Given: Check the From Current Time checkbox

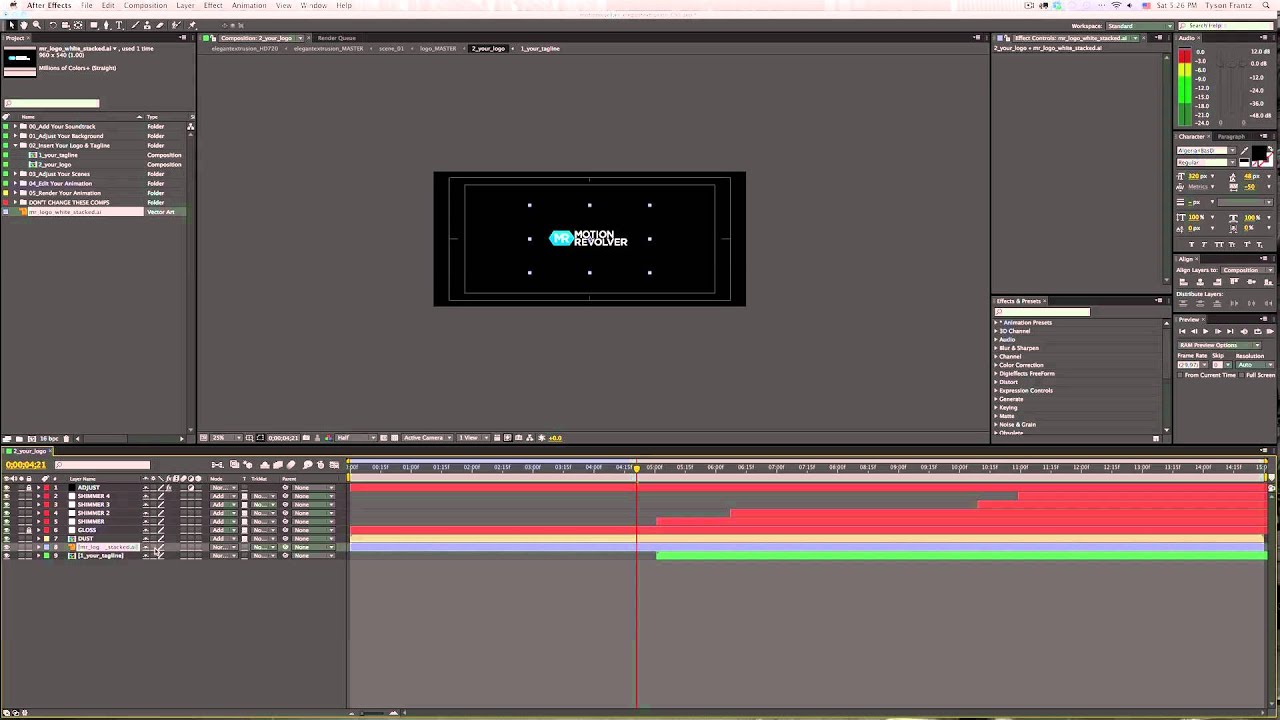Looking at the screenshot, I should pyautogui.click(x=1180, y=375).
